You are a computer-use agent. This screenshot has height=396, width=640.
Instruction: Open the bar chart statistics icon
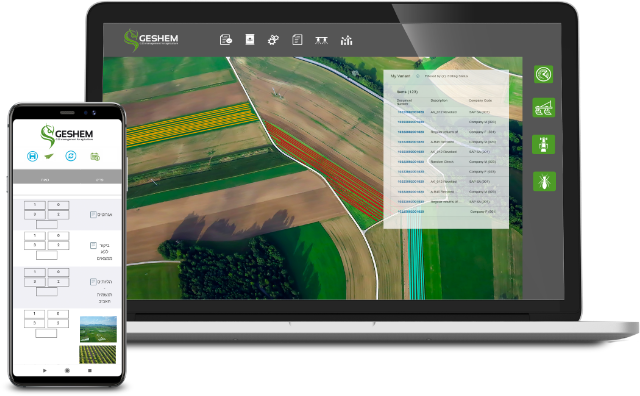click(346, 40)
